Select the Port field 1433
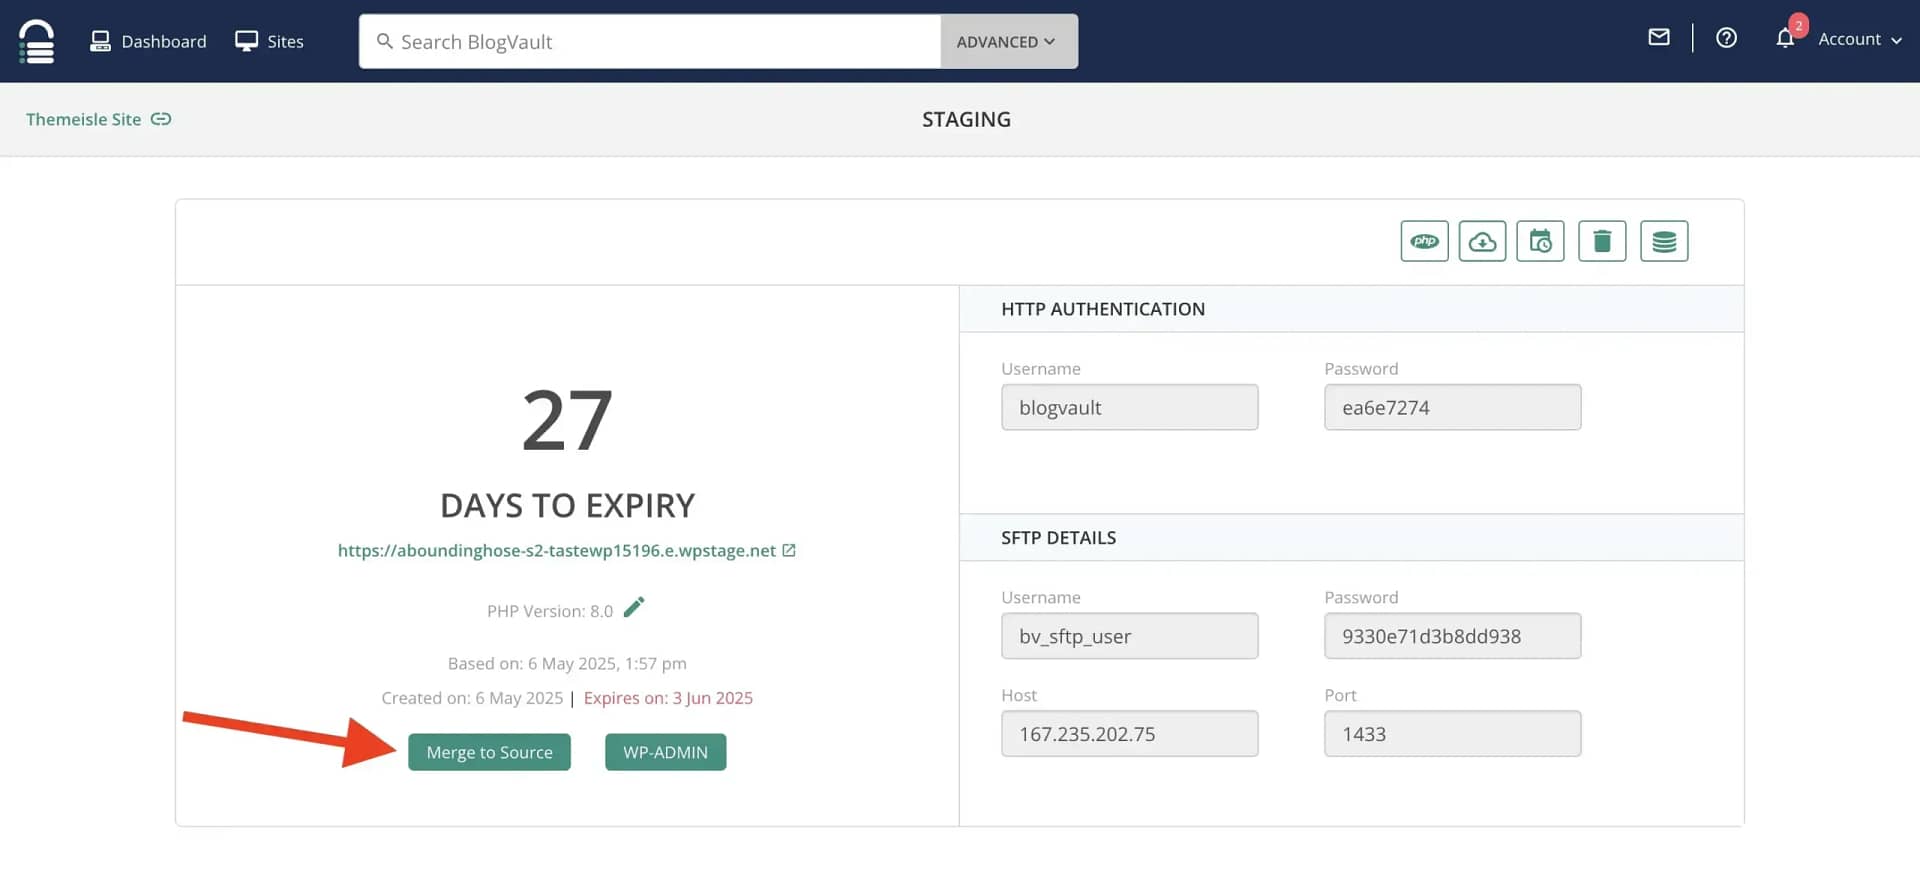The height and width of the screenshot is (894, 1920). point(1452,734)
